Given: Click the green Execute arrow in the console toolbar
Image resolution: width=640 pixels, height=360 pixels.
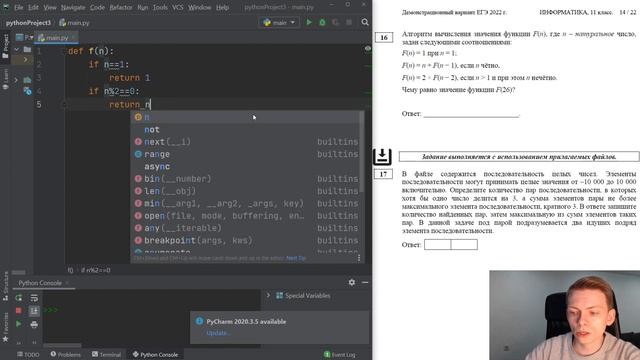Looking at the screenshot, I should click(x=19, y=324).
